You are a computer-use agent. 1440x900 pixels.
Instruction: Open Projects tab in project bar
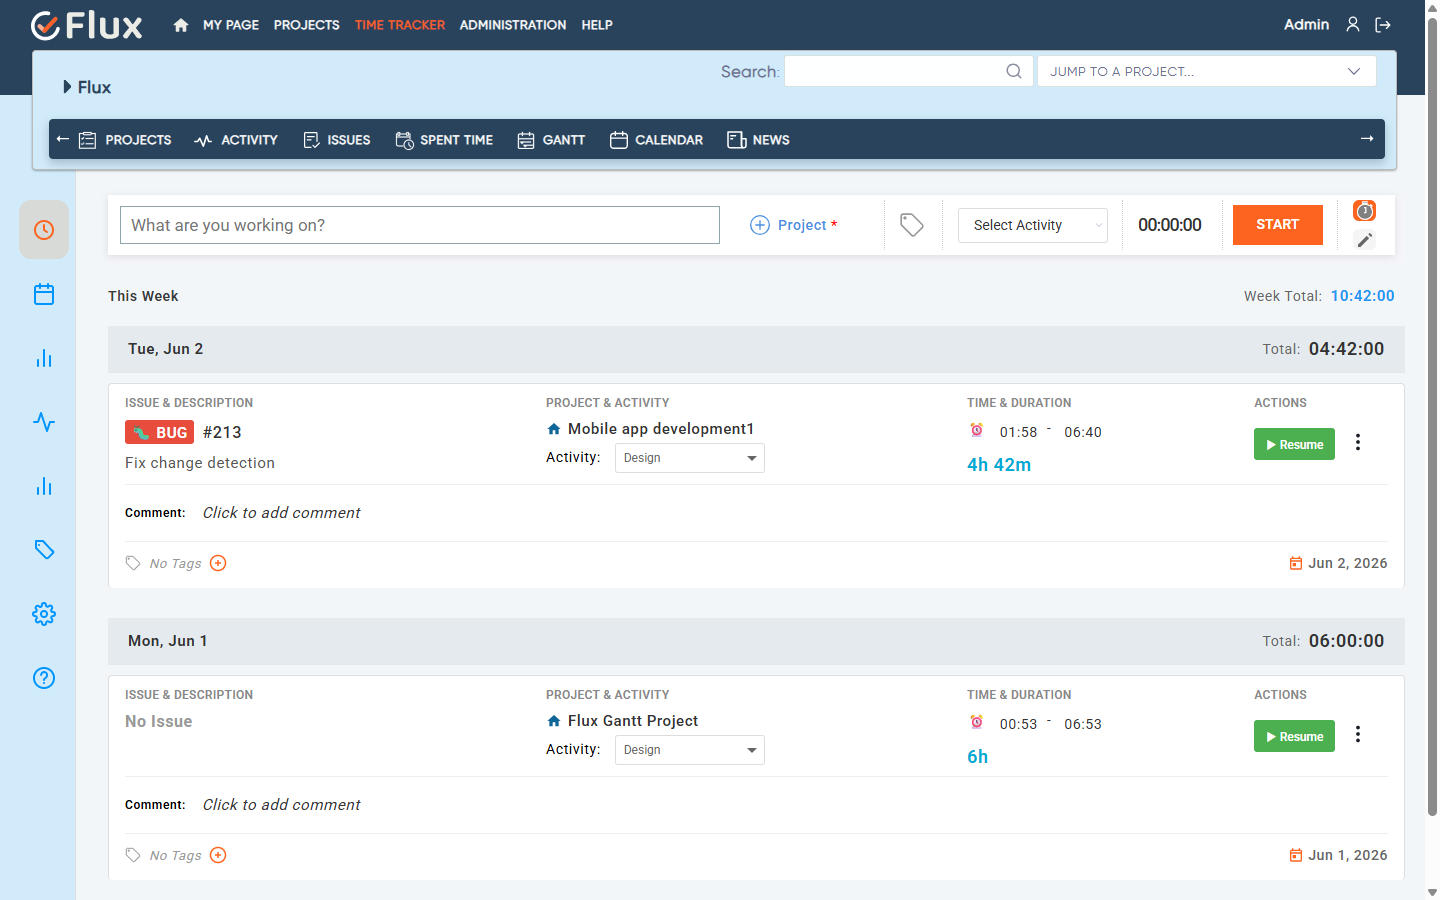125,140
